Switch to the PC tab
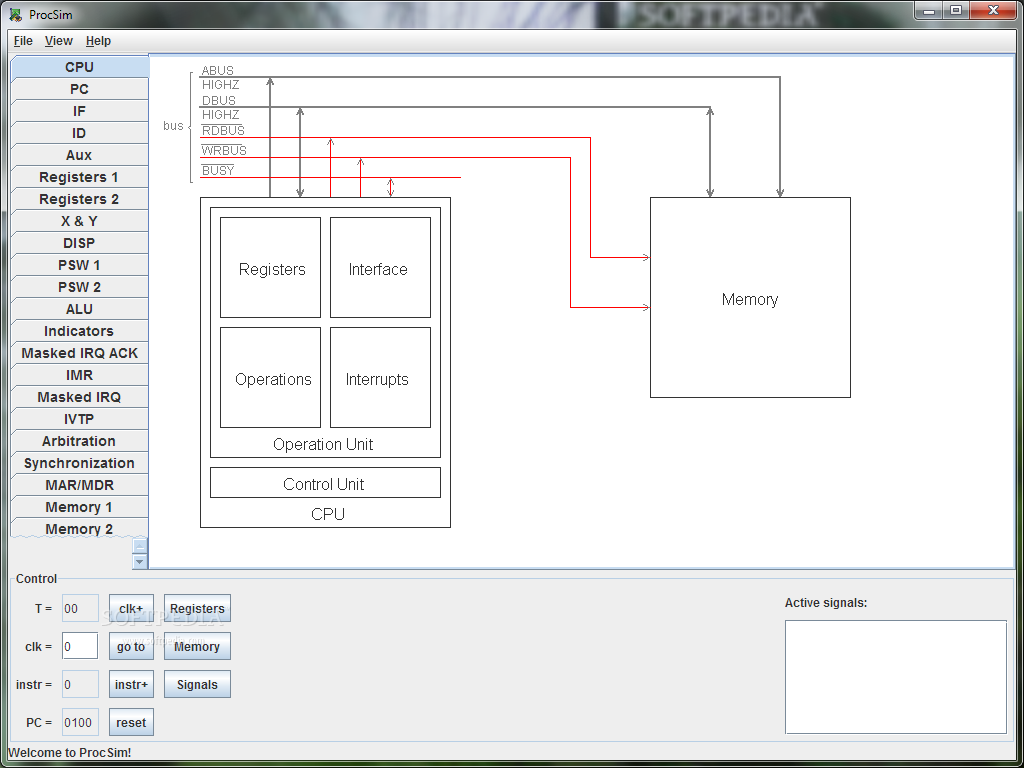1024x768 pixels. (x=80, y=89)
